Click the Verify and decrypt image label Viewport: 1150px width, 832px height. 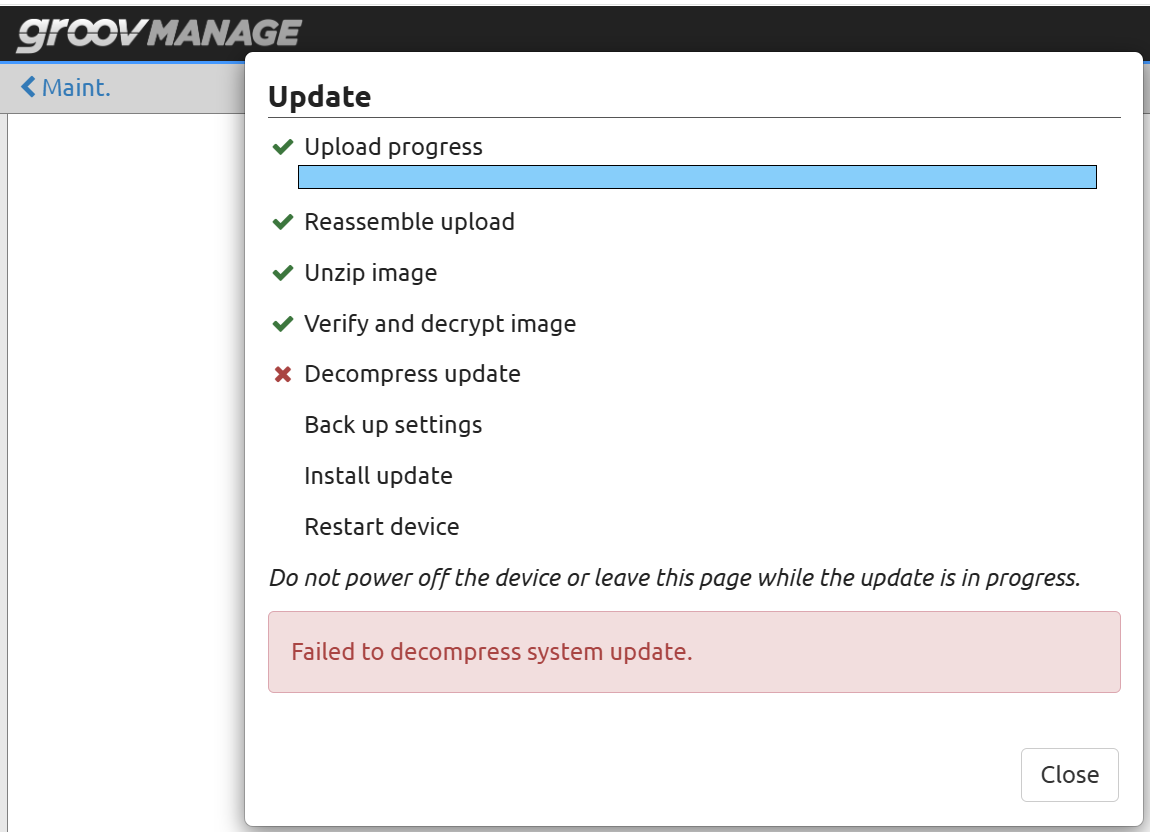(440, 324)
